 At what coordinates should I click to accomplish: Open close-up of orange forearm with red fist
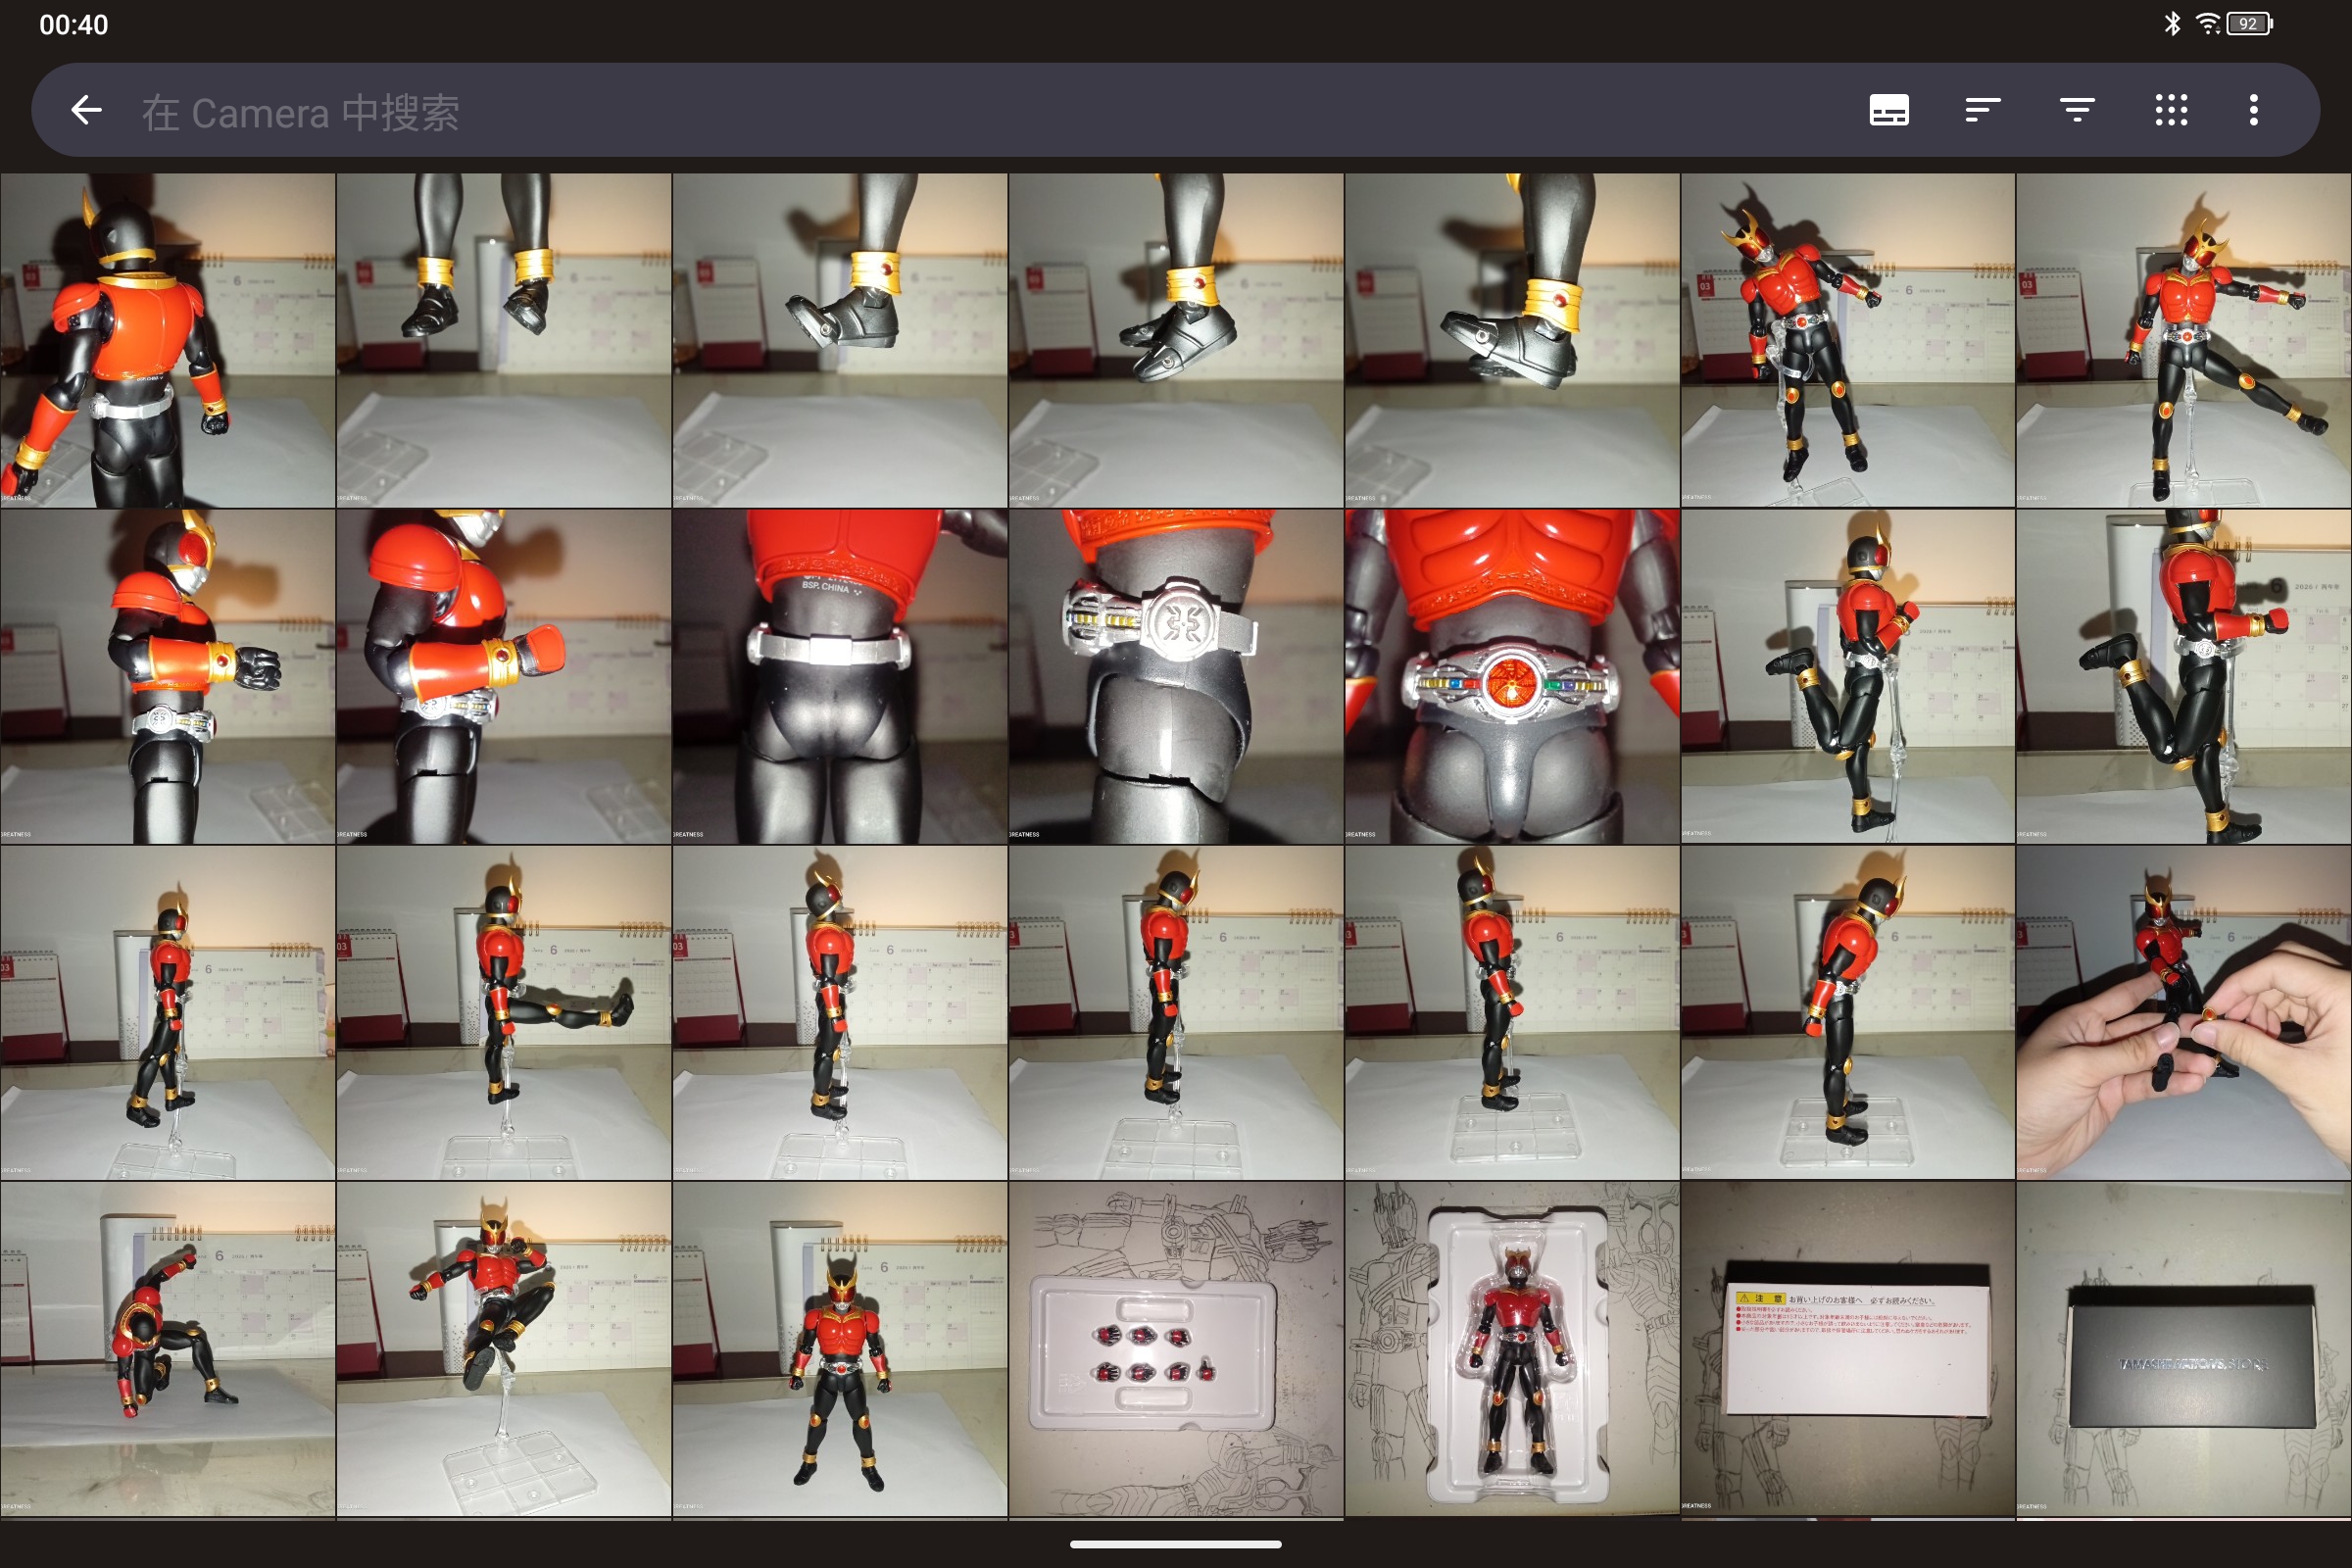point(504,677)
